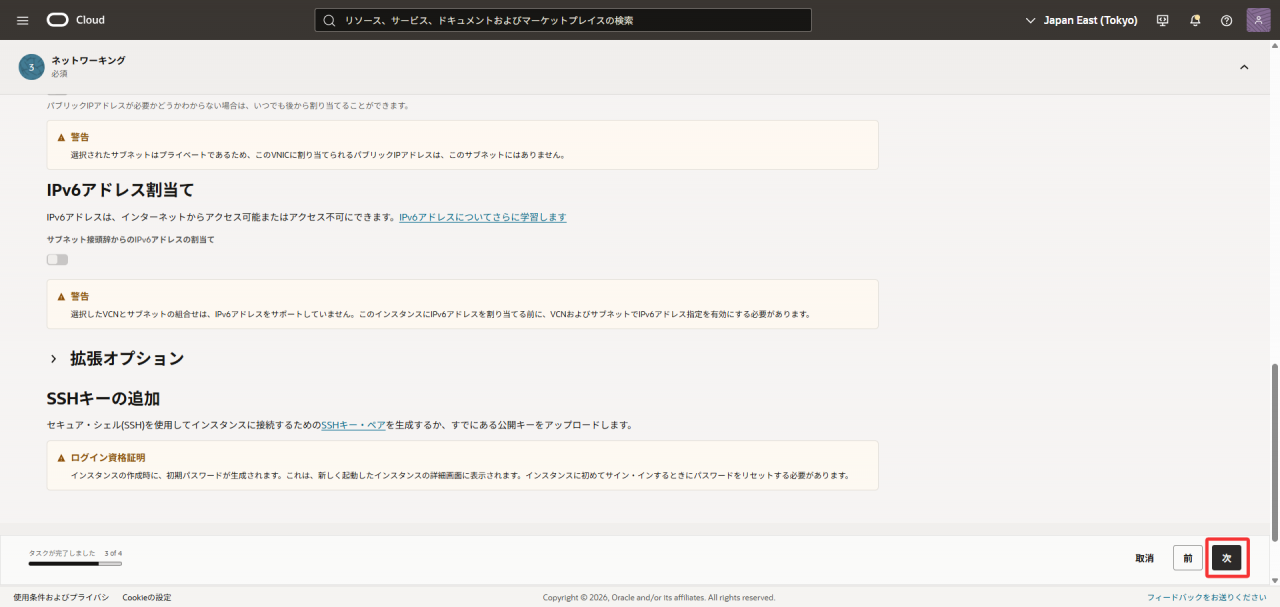The image size is (1280, 607).
Task: Click the SSHキーの追加 heading
Action: (103, 398)
